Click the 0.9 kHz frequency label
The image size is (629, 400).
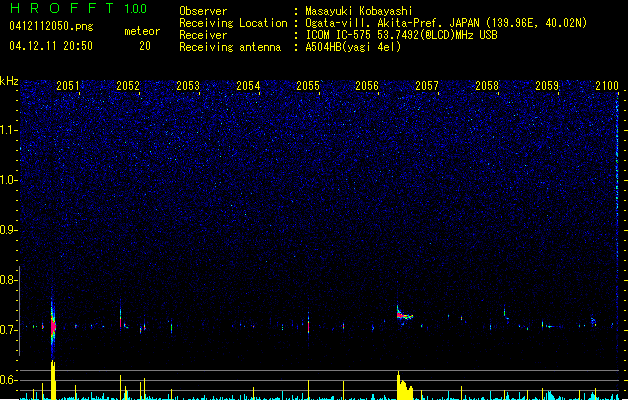click(x=8, y=230)
